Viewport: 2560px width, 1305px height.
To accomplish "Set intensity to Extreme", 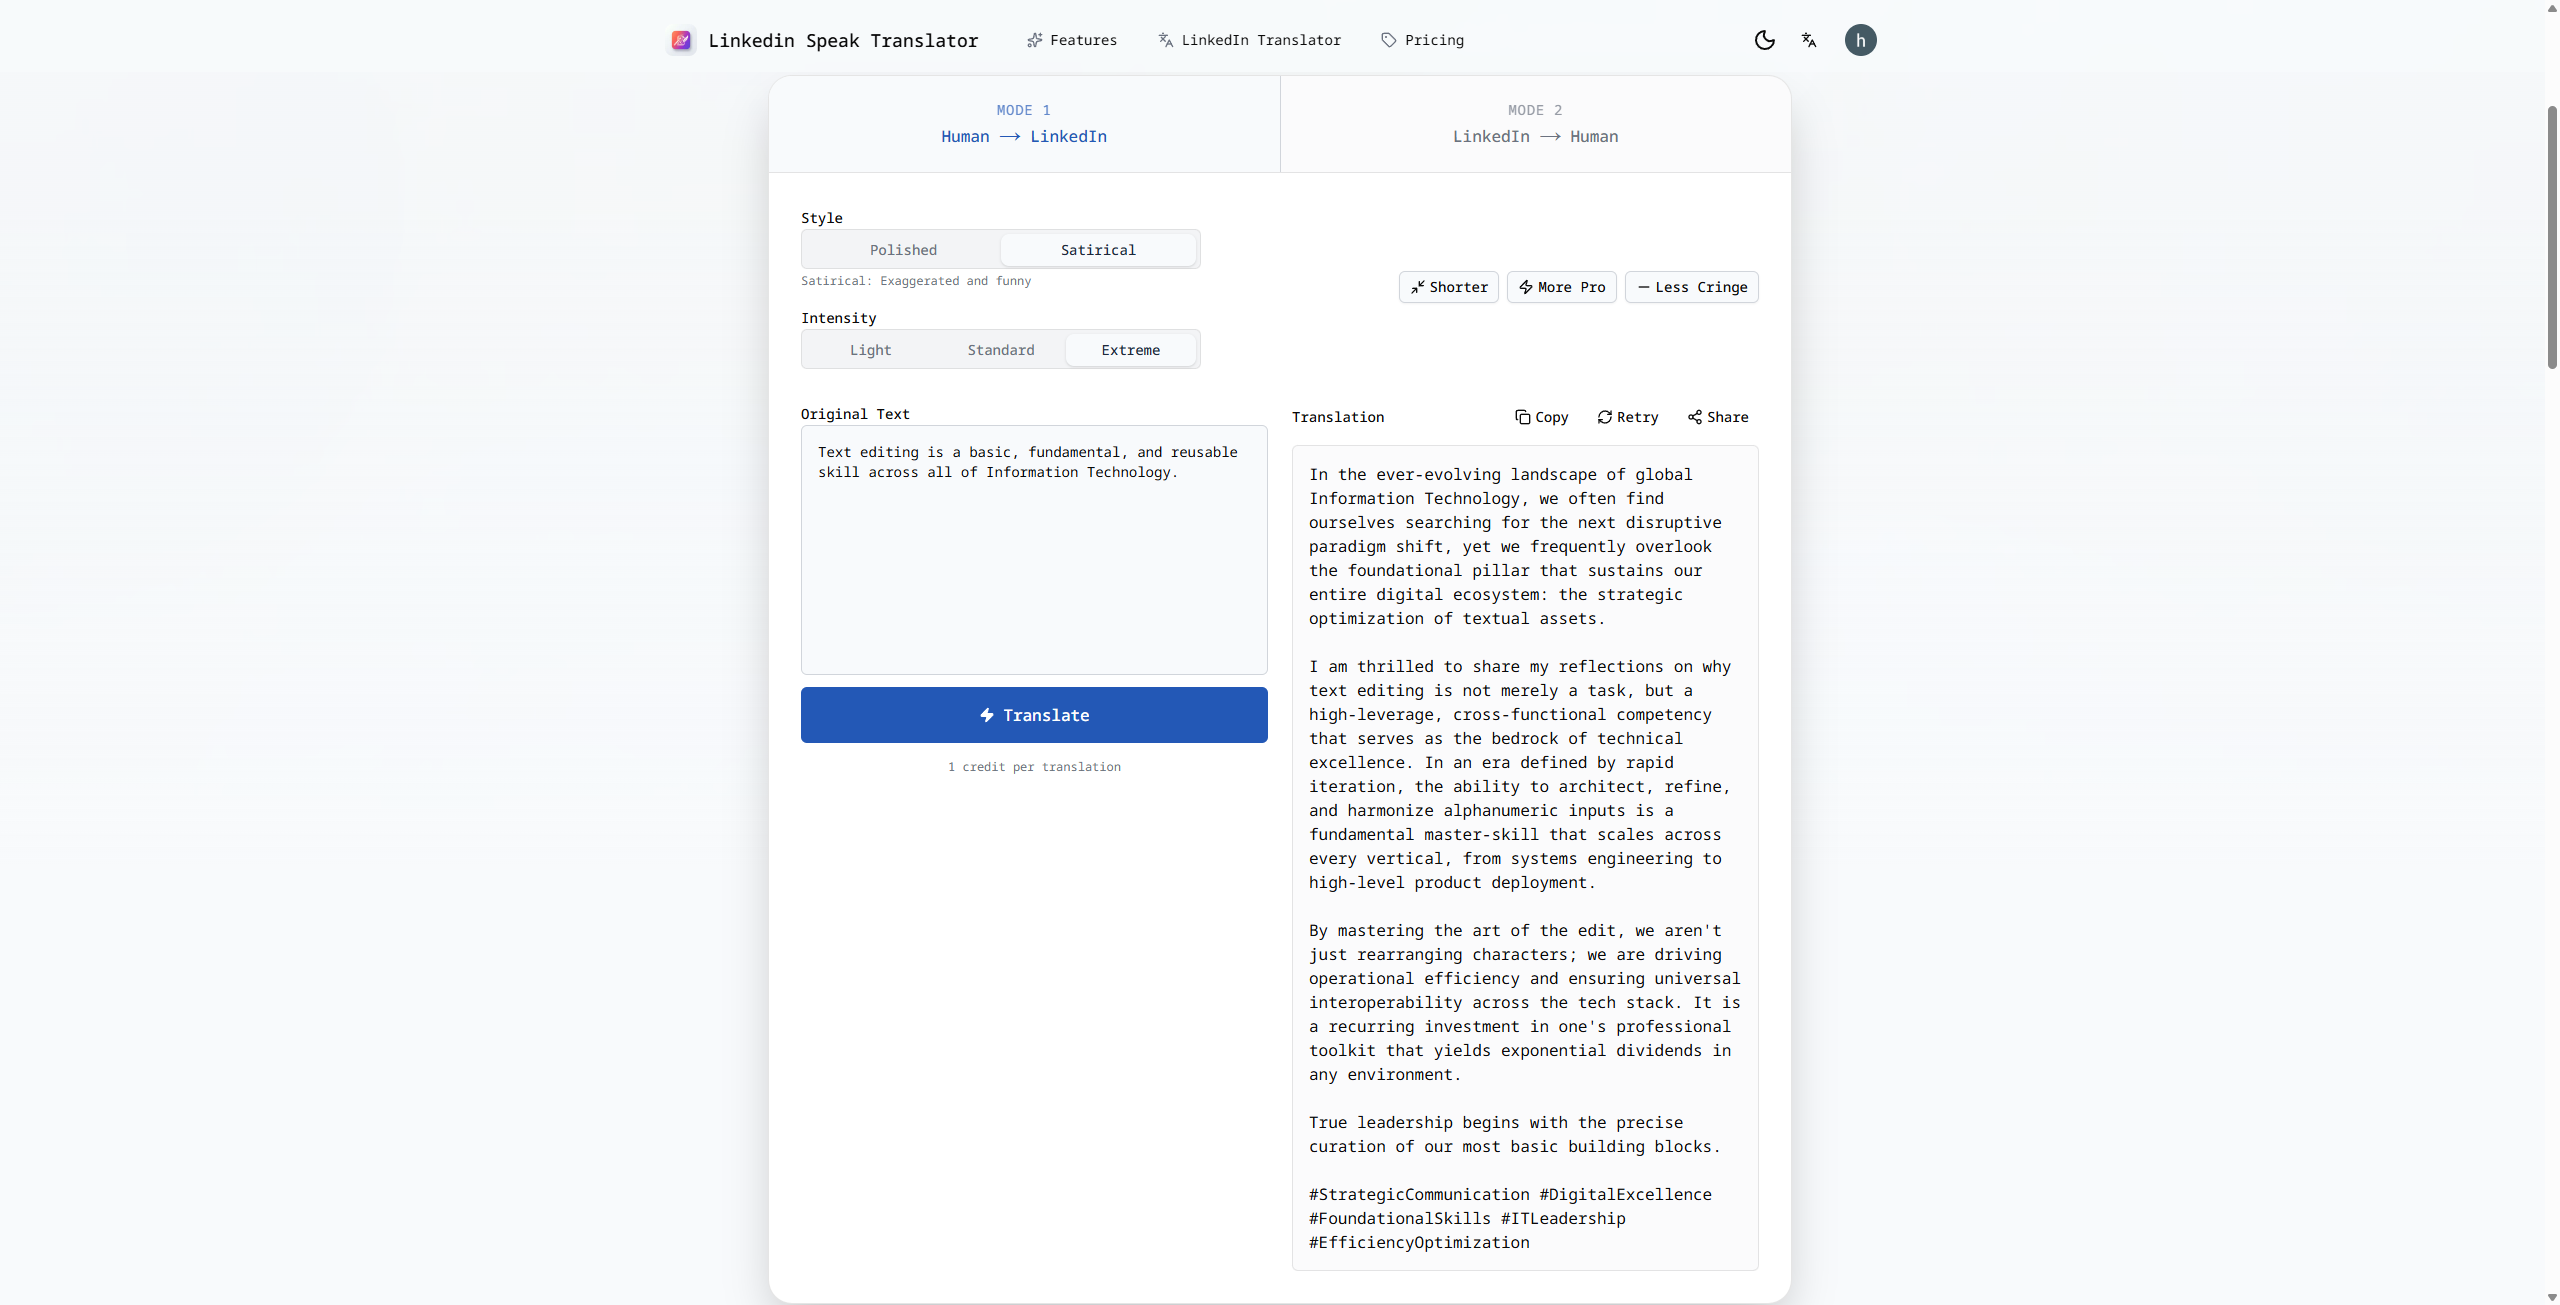I will click(x=1131, y=350).
